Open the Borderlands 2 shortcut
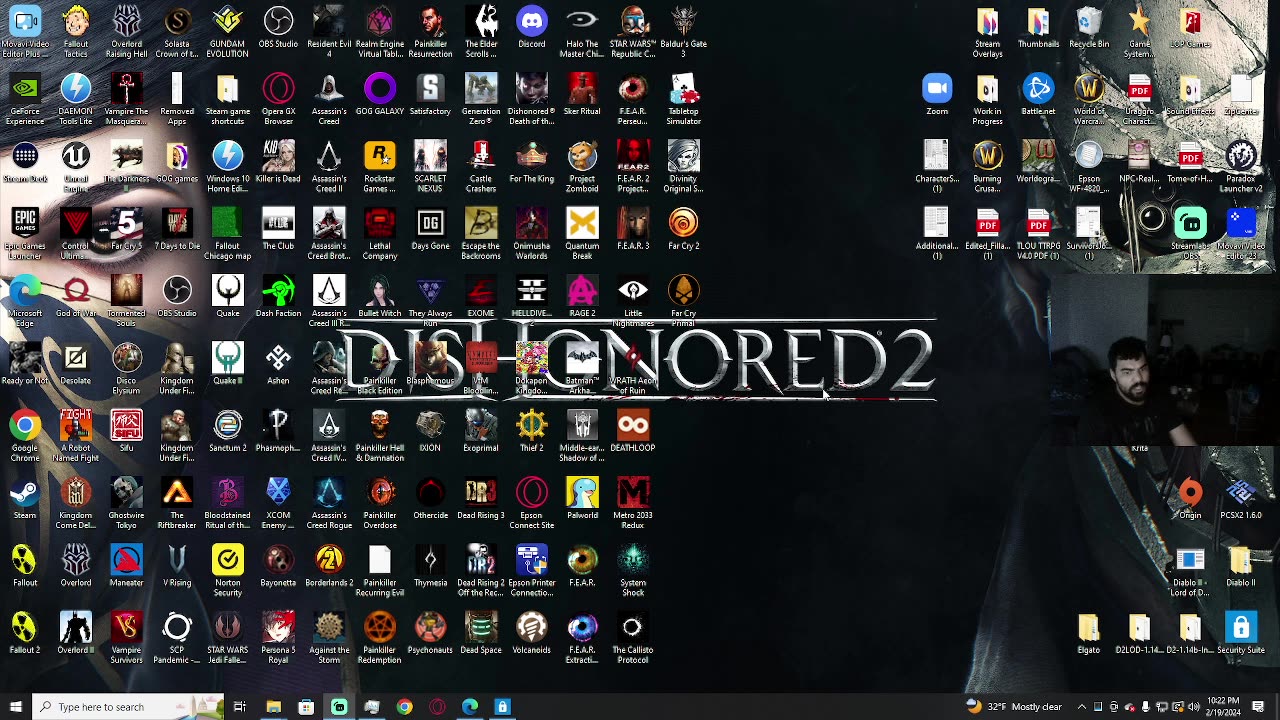Image resolution: width=1280 pixels, height=720 pixels. [329, 565]
